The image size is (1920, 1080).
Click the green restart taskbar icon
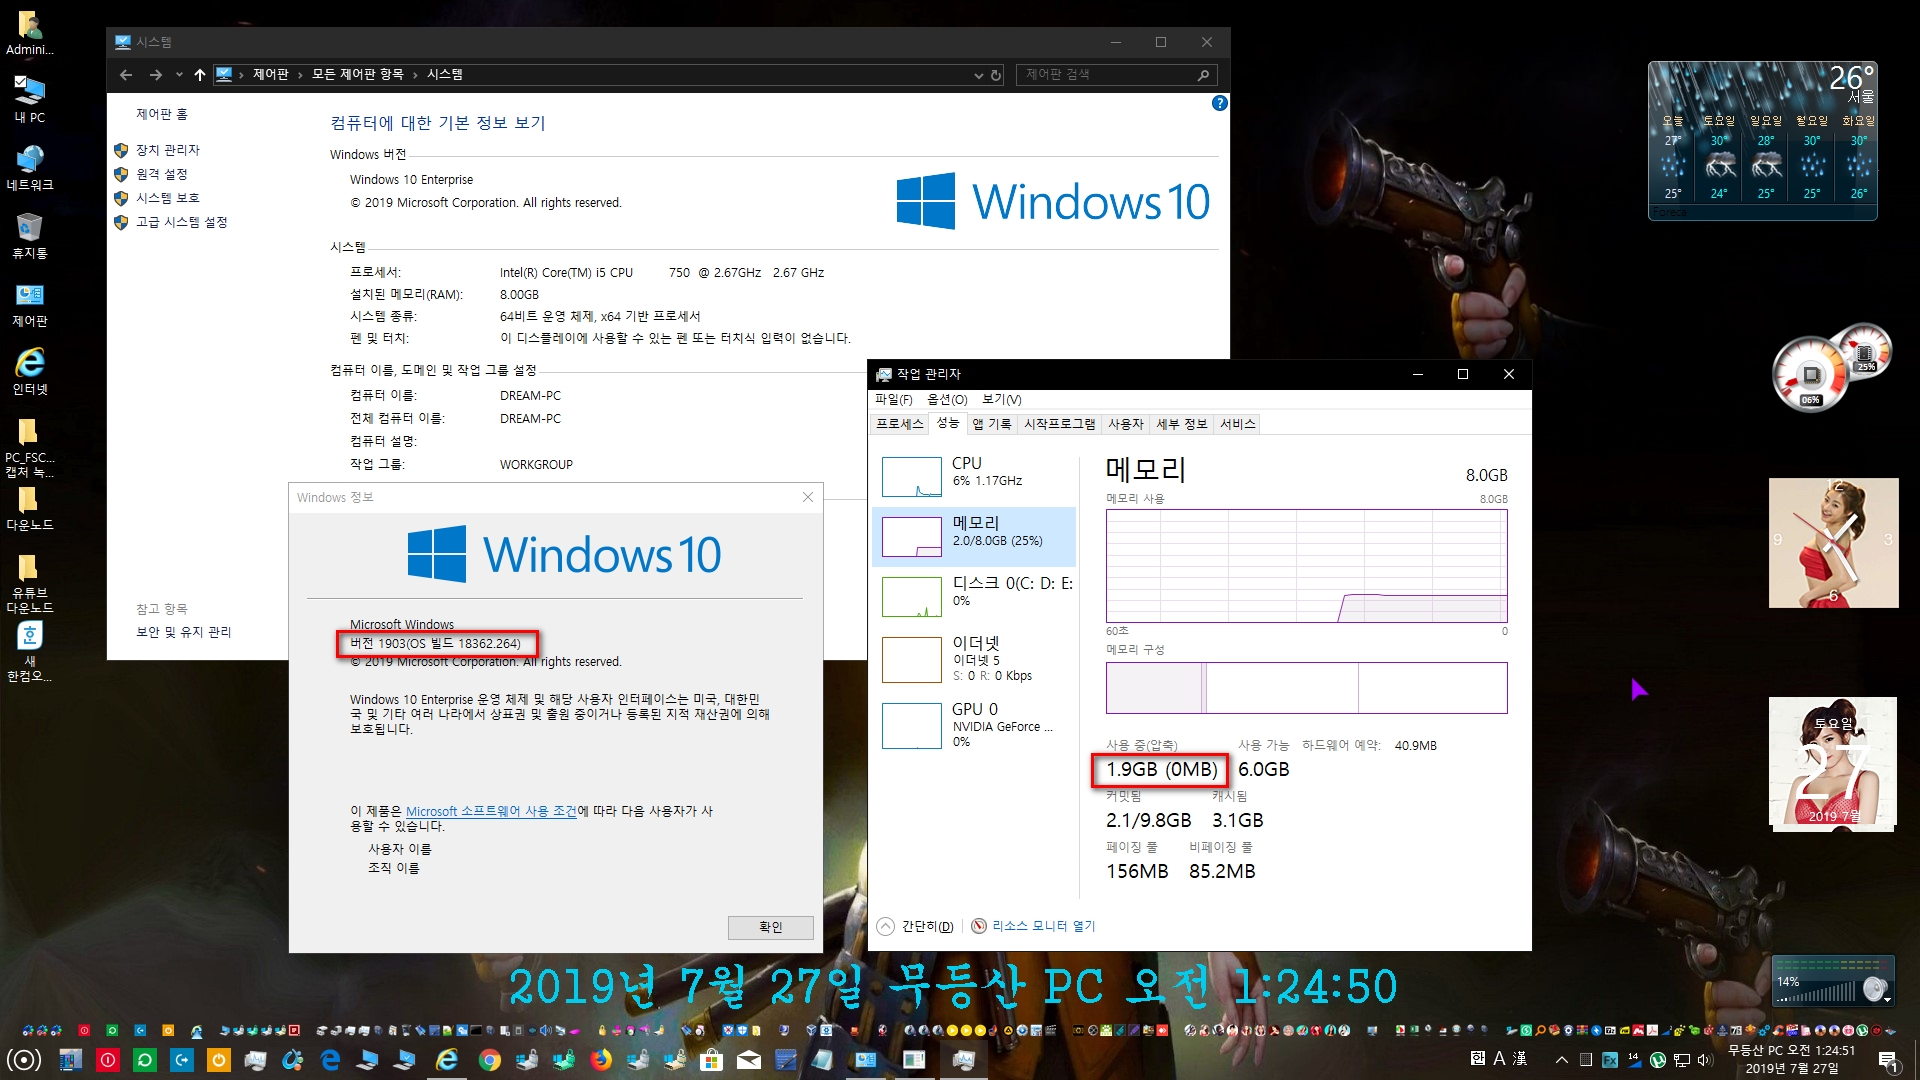click(144, 1060)
